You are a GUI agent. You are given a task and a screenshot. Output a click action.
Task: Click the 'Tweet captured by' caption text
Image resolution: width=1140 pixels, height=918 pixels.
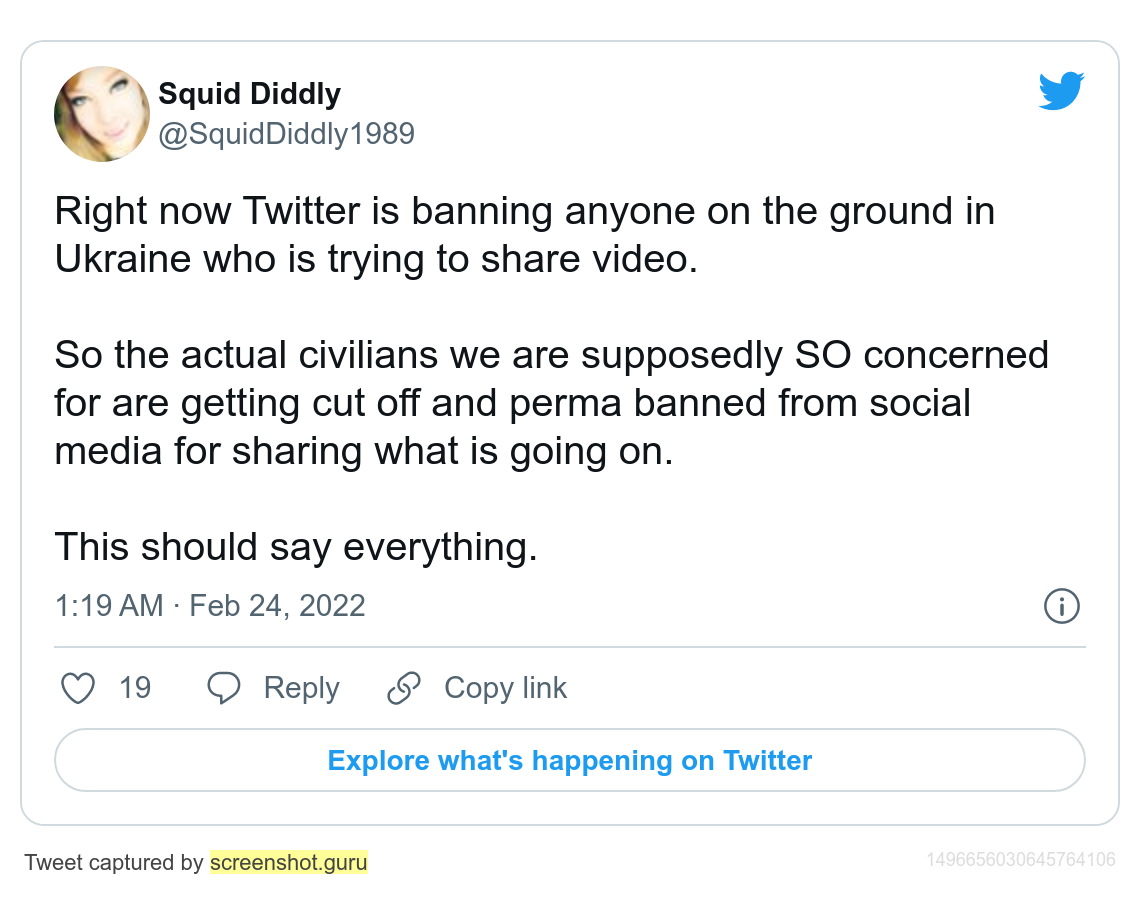point(114,862)
